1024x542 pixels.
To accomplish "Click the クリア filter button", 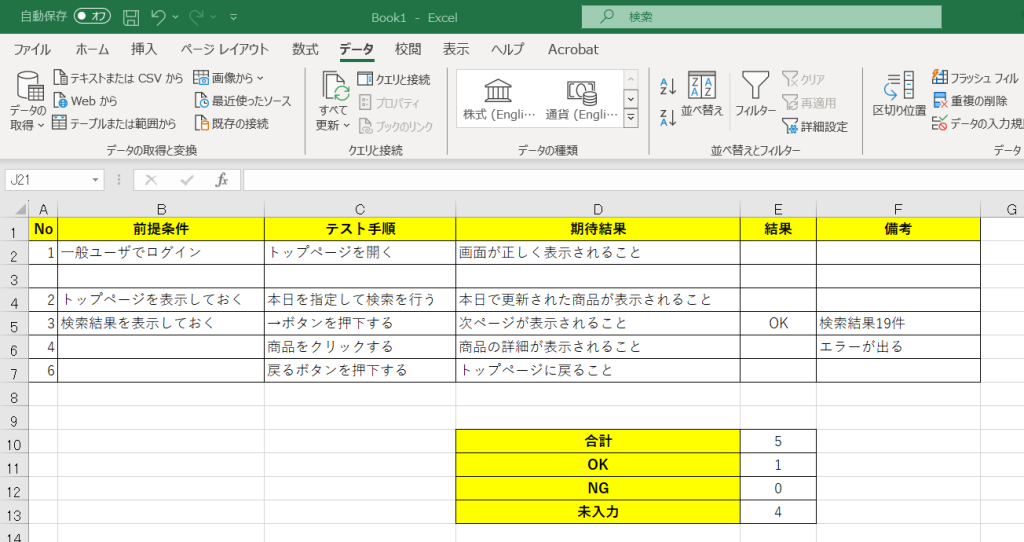I will click(804, 80).
